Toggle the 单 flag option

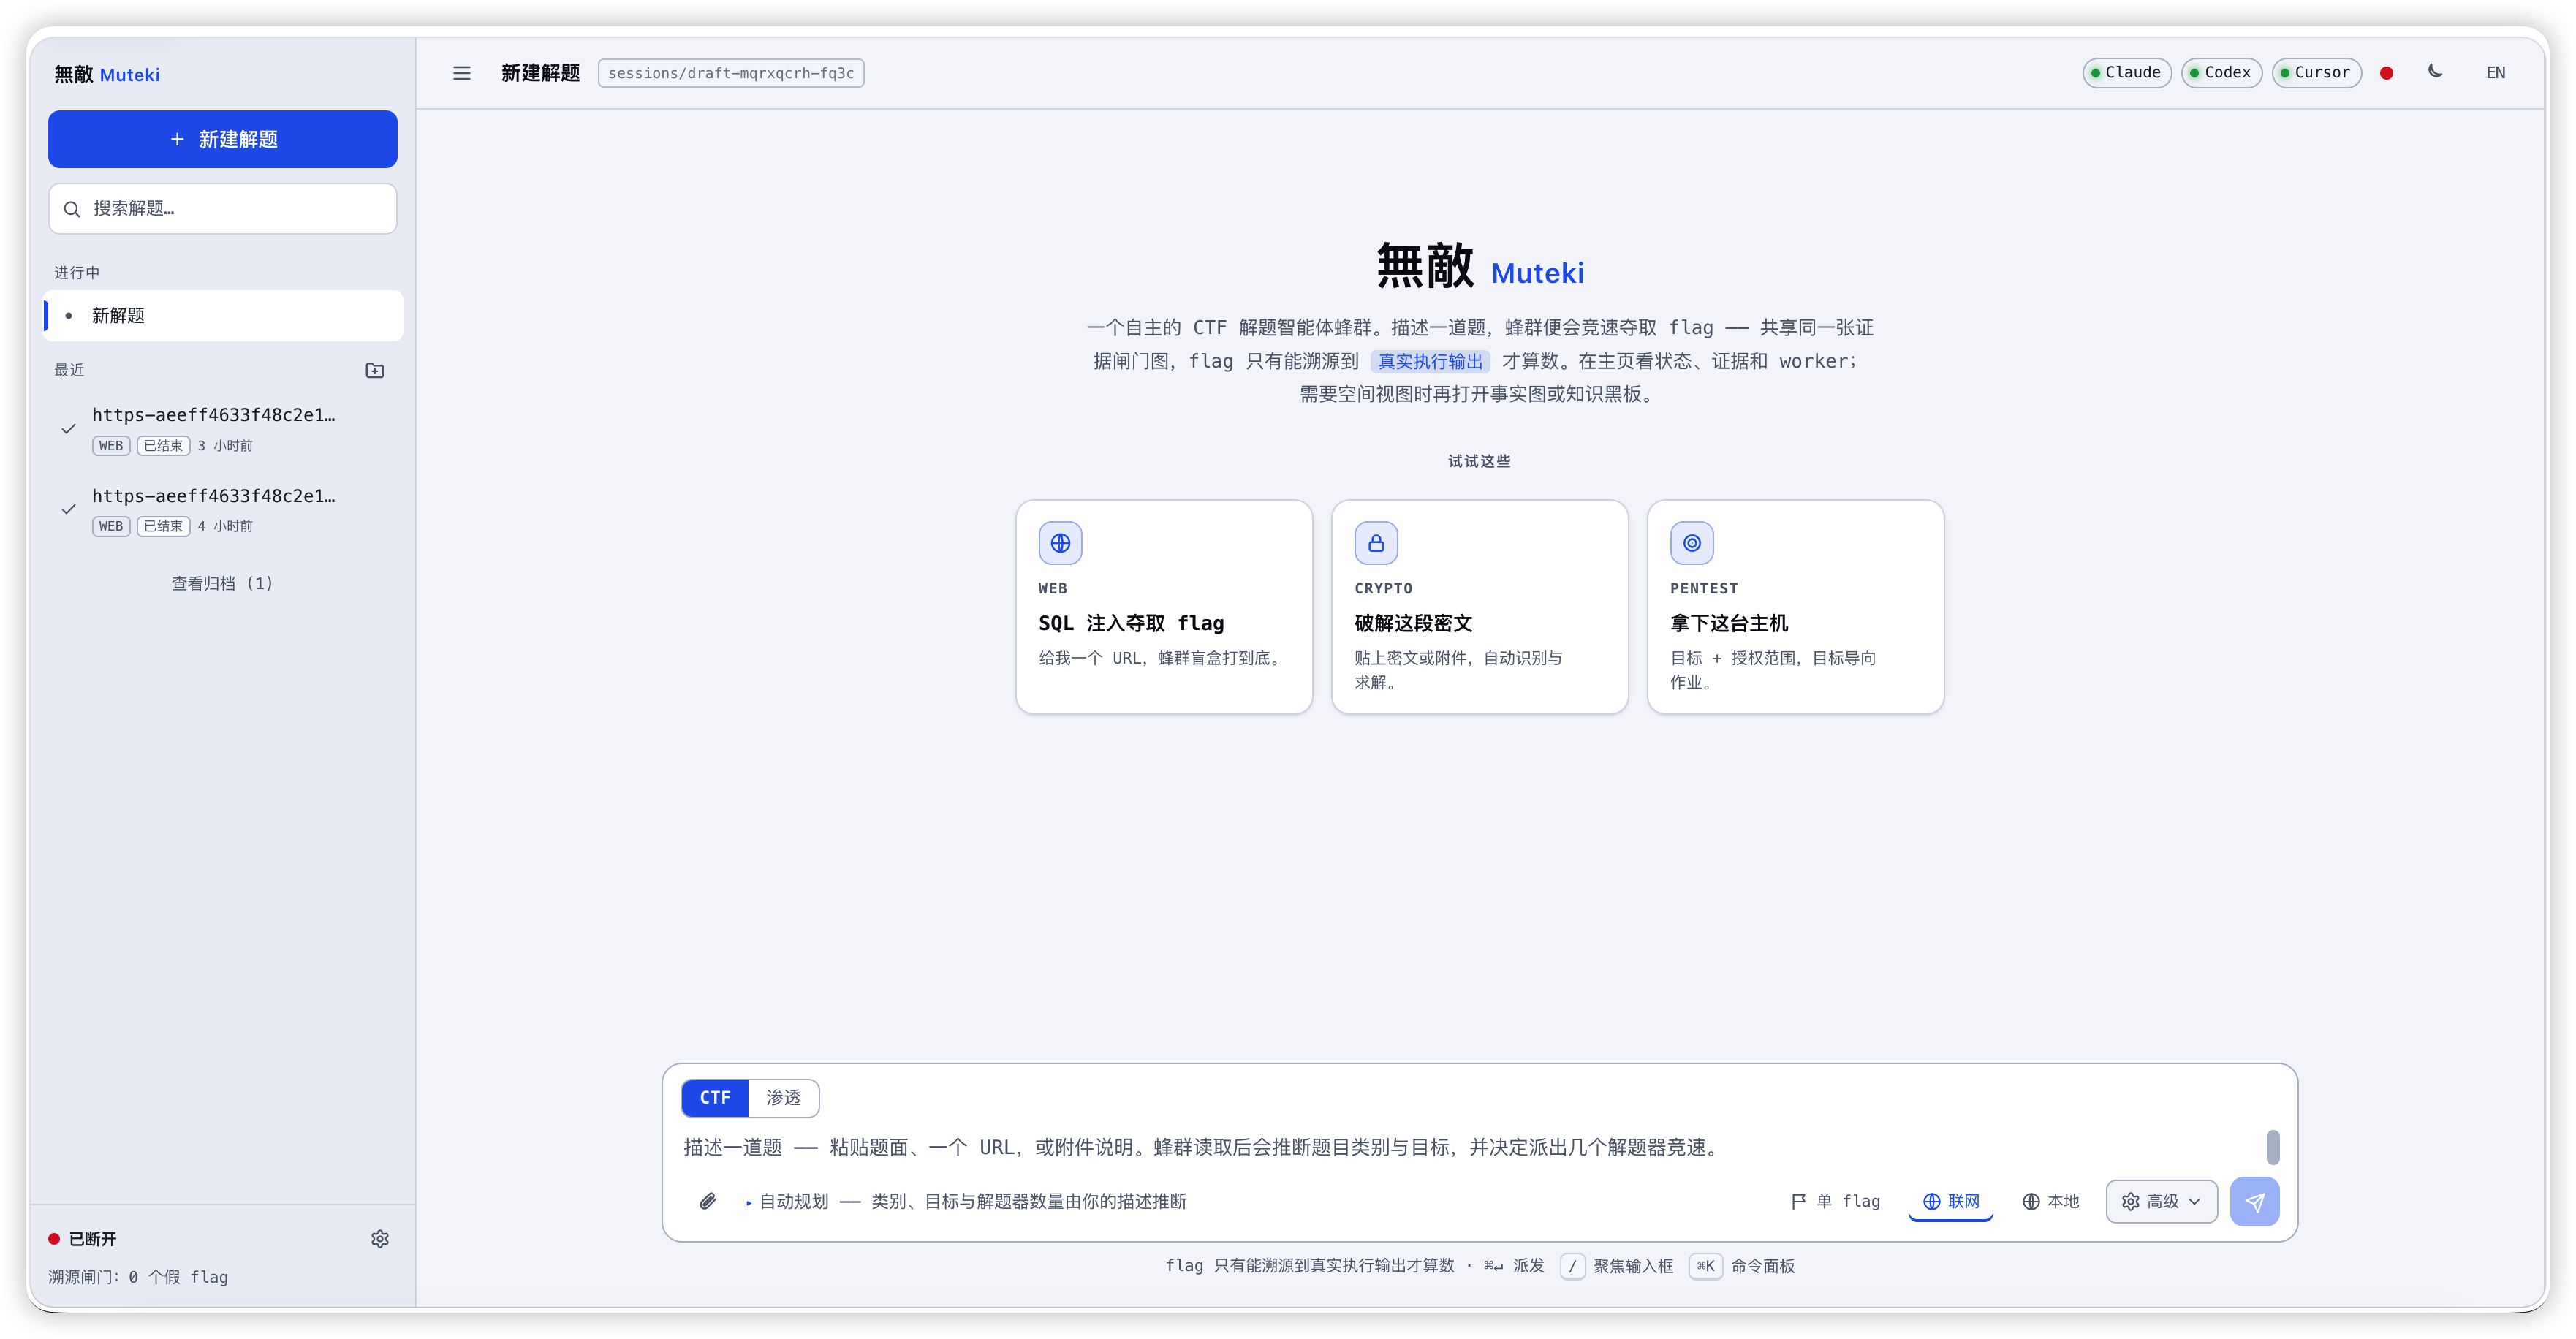[x=1835, y=1201]
